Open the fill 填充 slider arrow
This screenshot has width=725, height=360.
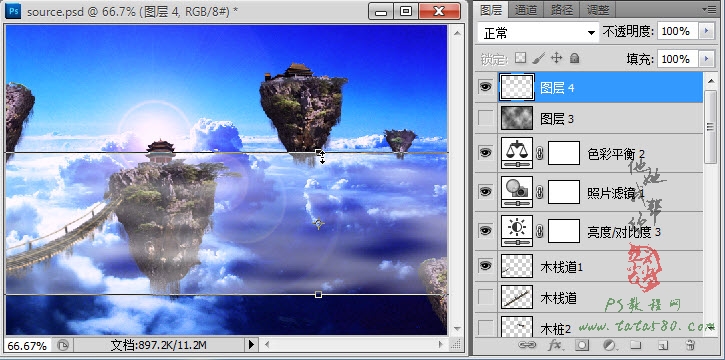[706, 59]
